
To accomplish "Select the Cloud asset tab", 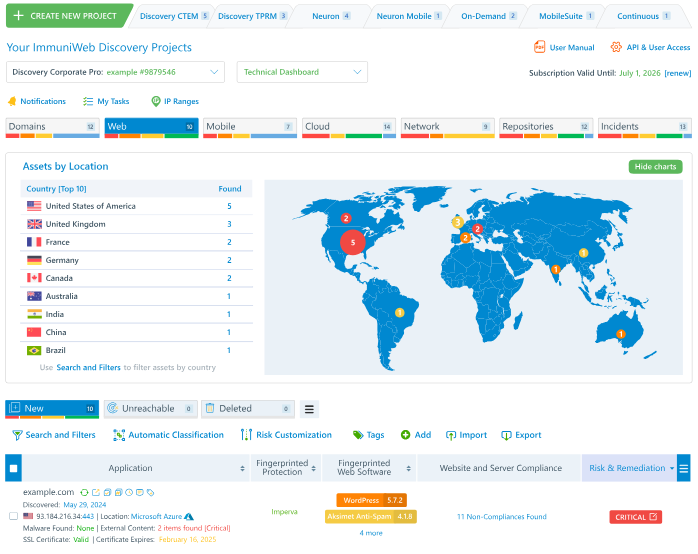I will [x=349, y=128].
